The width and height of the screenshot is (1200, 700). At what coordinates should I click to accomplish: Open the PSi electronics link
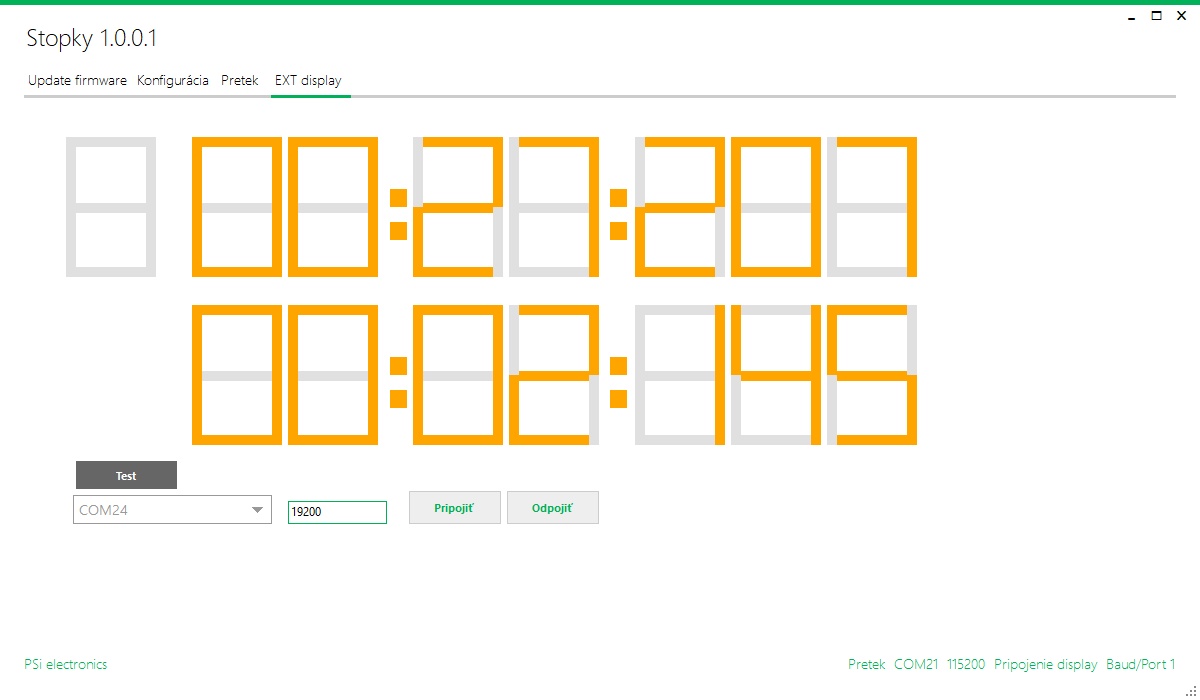coord(65,664)
